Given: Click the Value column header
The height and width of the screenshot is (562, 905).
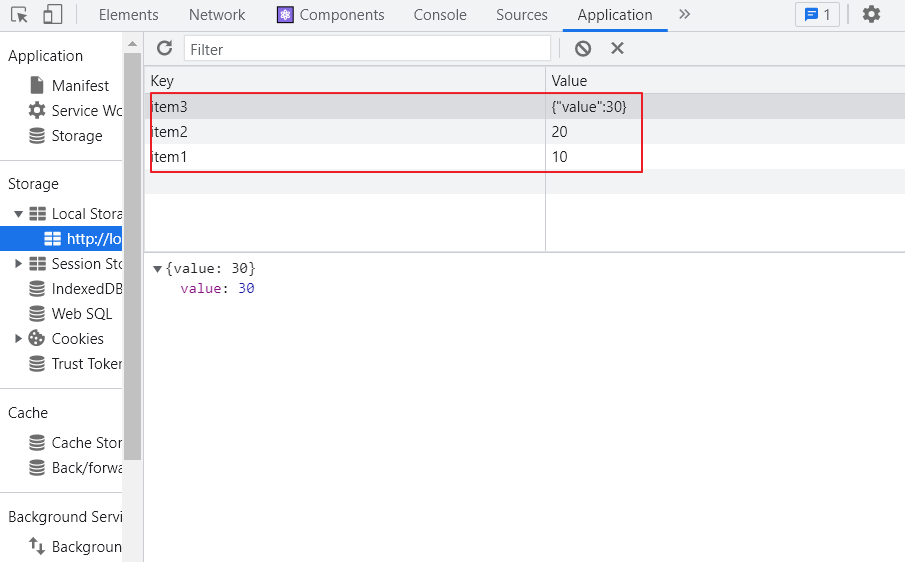Looking at the screenshot, I should tap(725, 80).
